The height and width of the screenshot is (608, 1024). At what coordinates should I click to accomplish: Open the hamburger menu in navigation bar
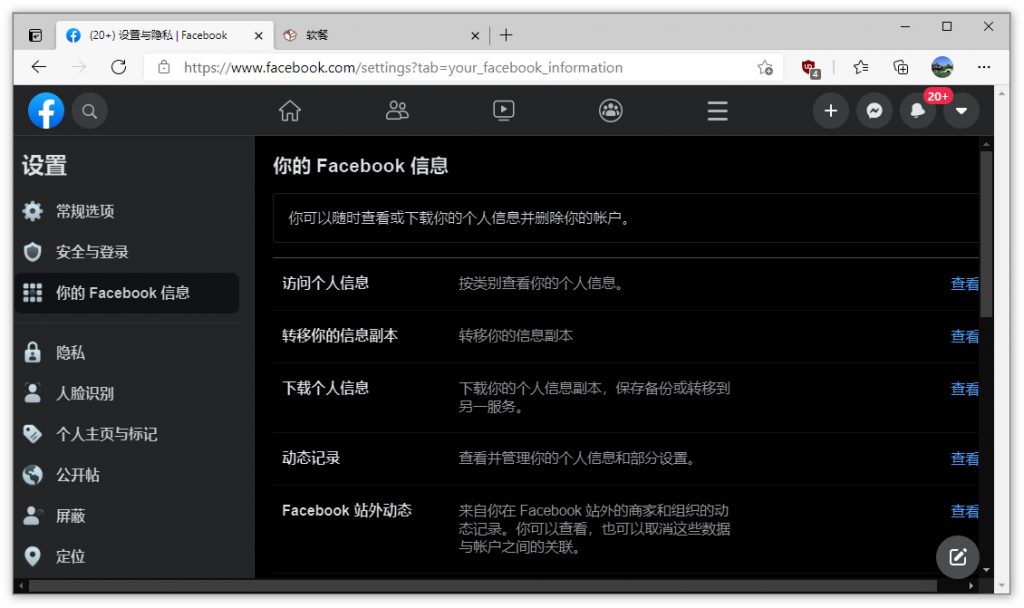point(717,111)
